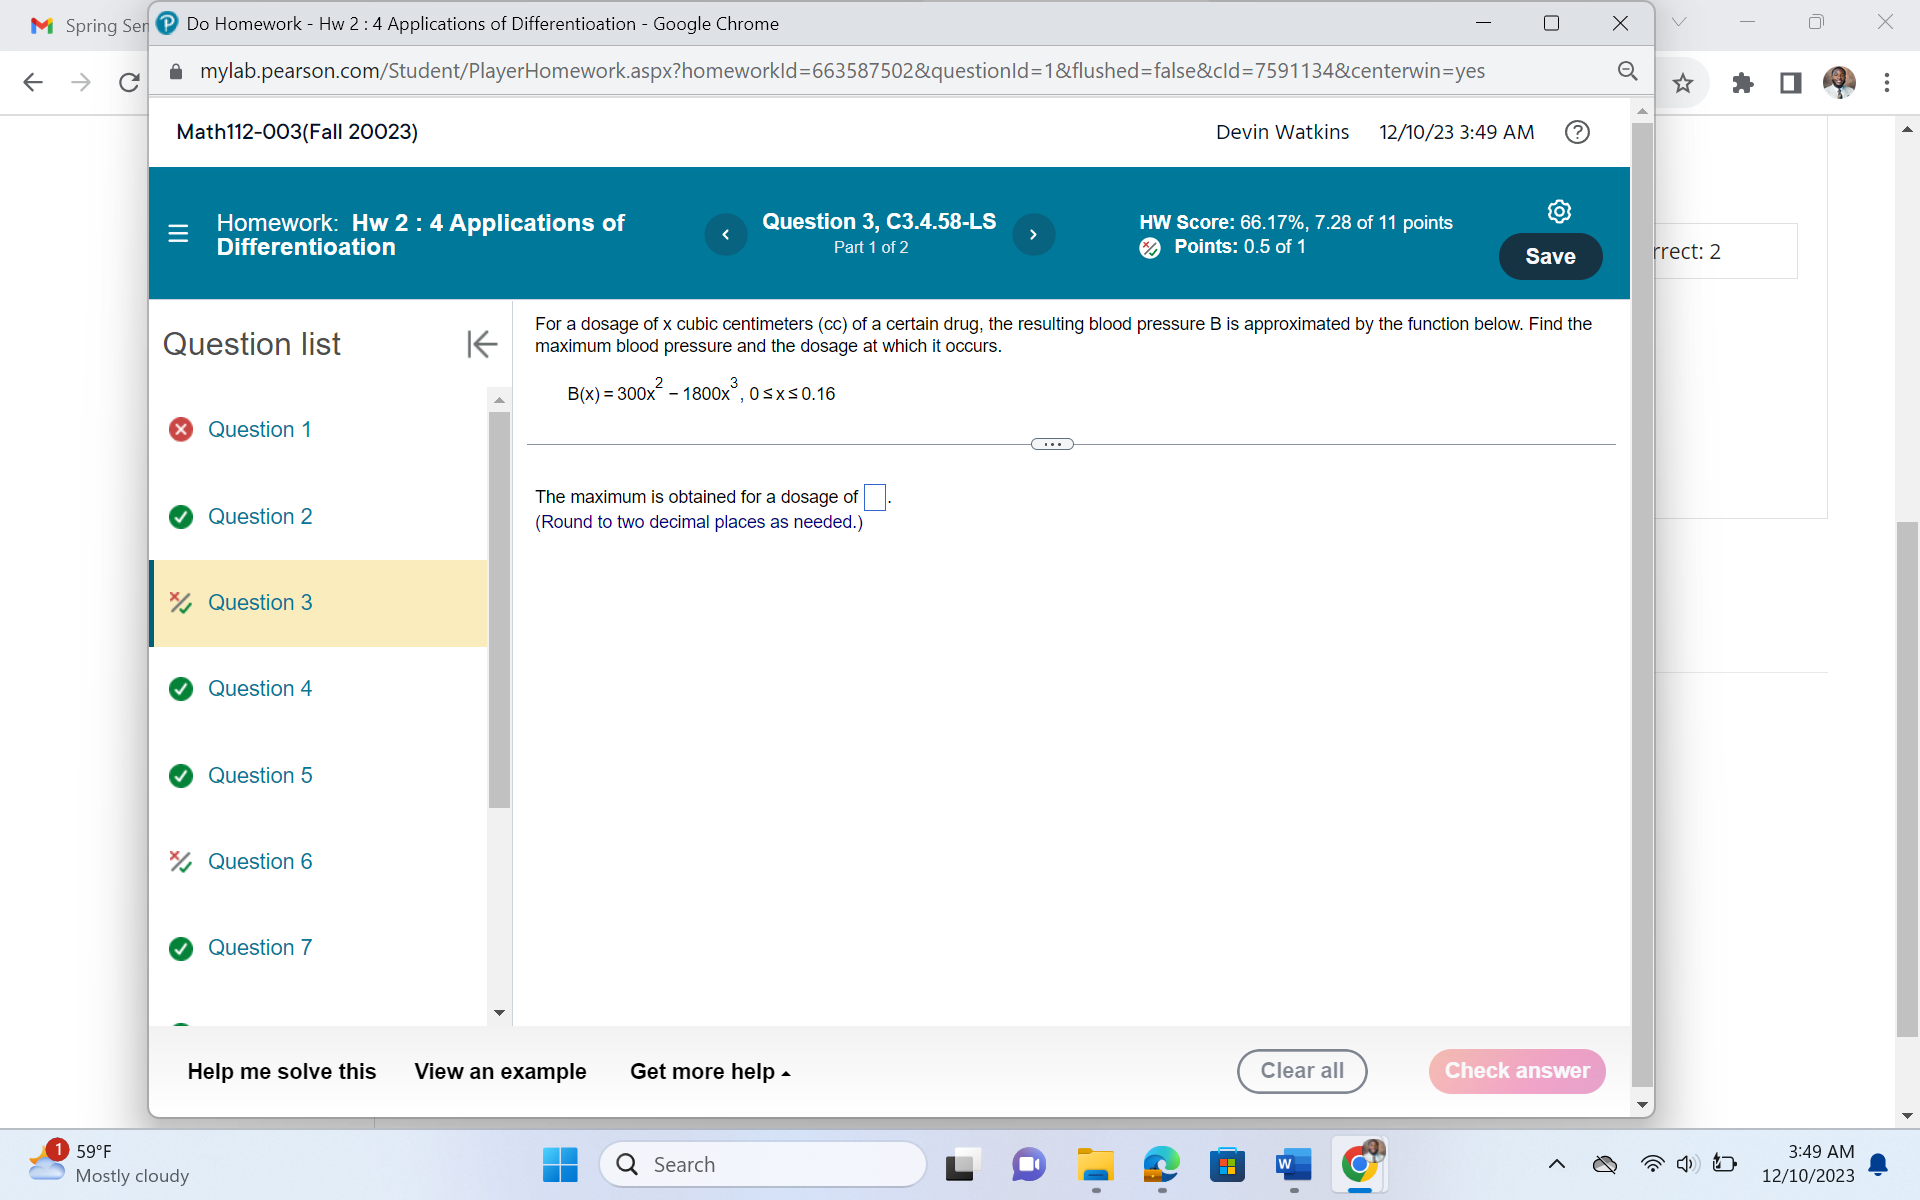Click the 'Help me solve this' link
This screenshot has height=1200, width=1920.
pos(281,1070)
